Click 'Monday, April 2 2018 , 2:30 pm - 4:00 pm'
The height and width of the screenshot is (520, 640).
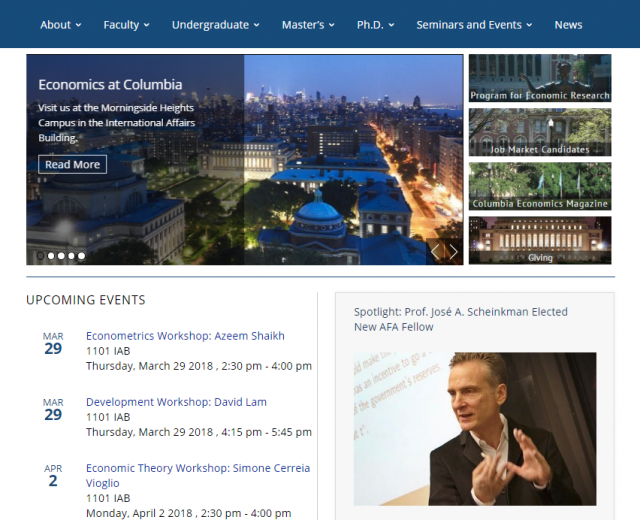[189, 513]
